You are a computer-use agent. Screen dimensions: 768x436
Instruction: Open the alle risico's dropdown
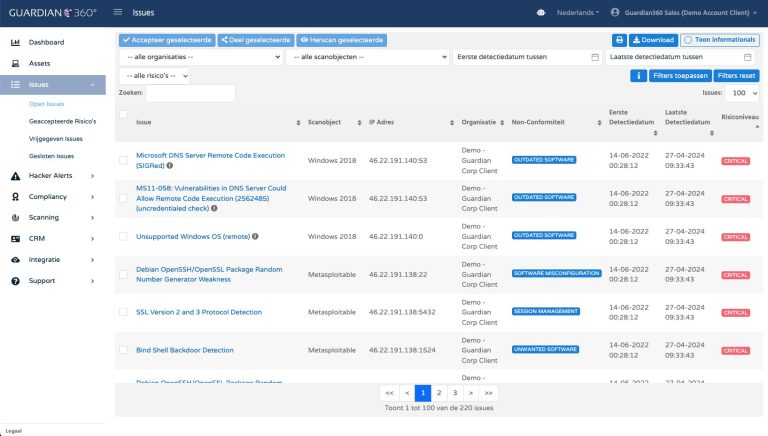point(154,76)
